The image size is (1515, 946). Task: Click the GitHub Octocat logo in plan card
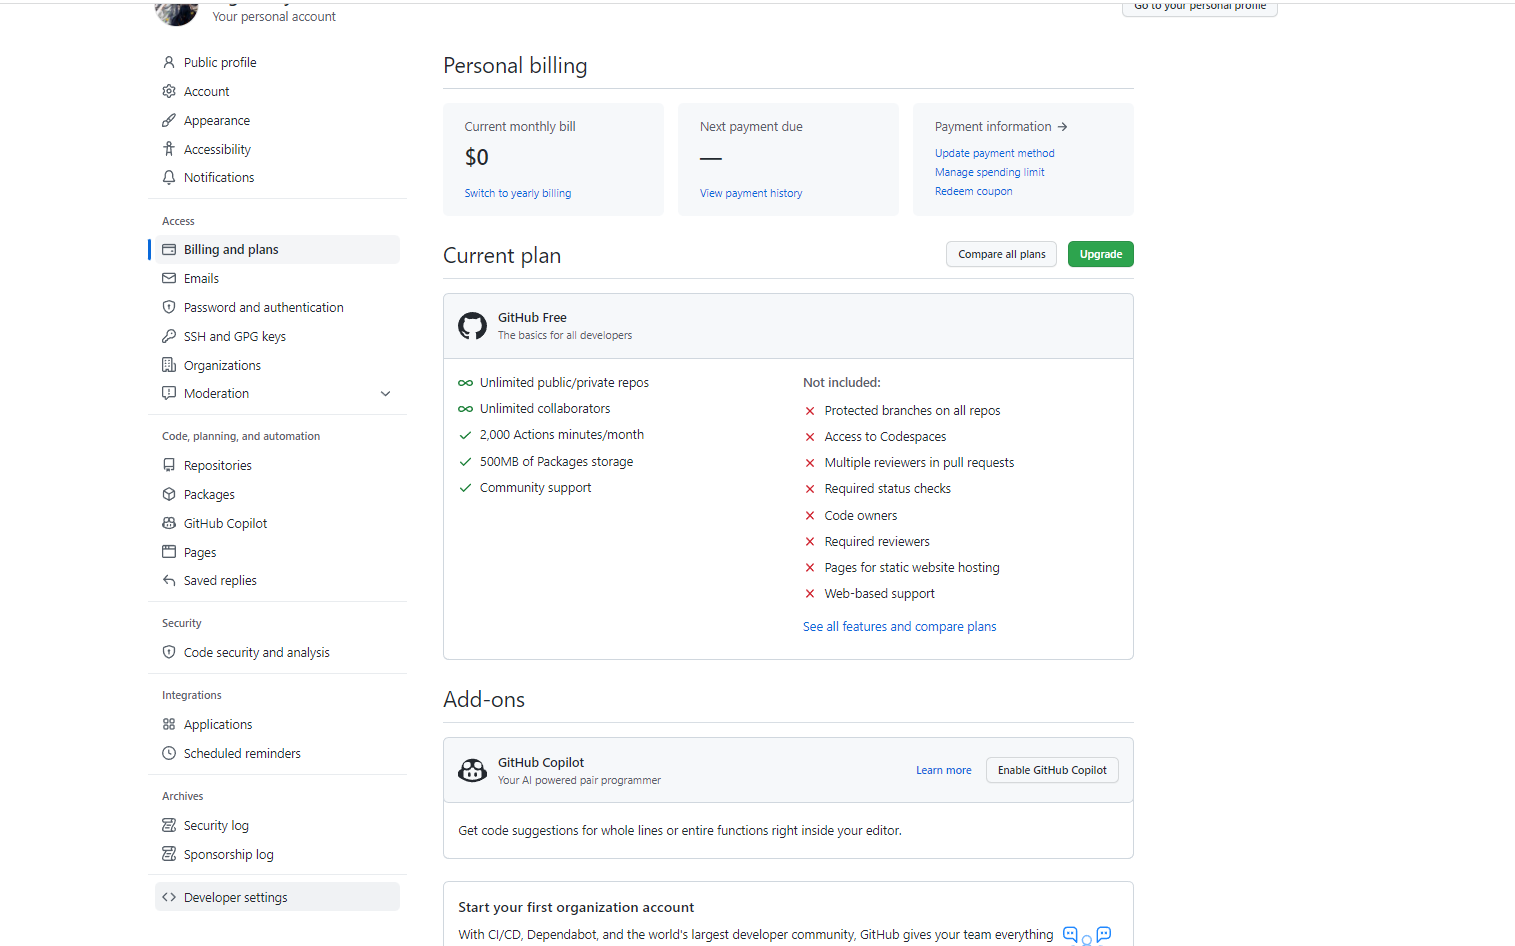click(x=472, y=326)
